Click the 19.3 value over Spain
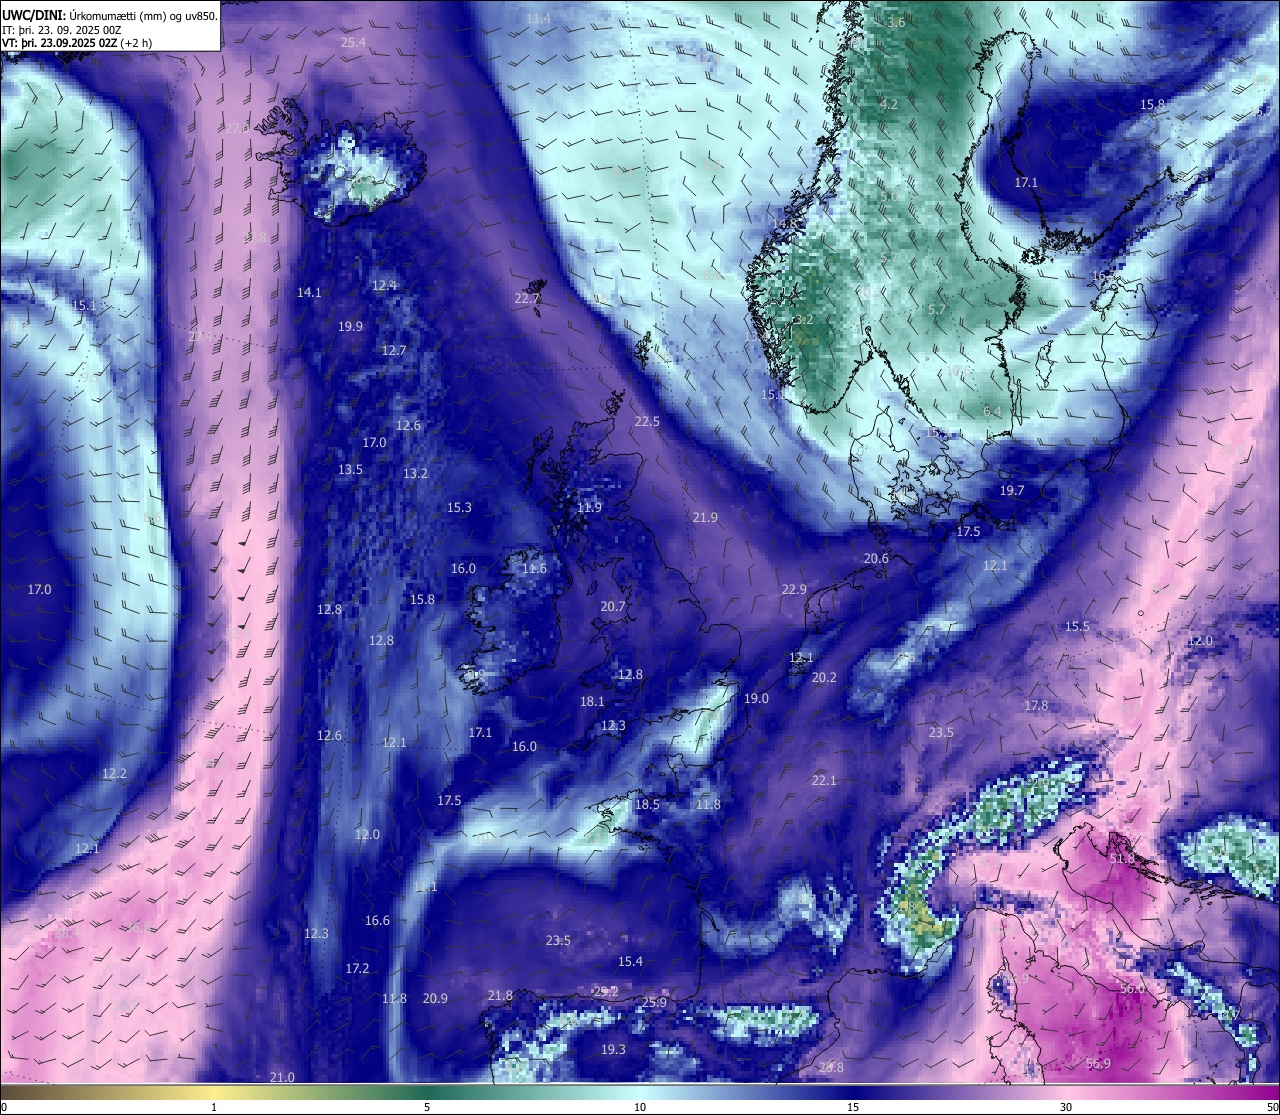This screenshot has height=1115, width=1280. coord(613,1049)
